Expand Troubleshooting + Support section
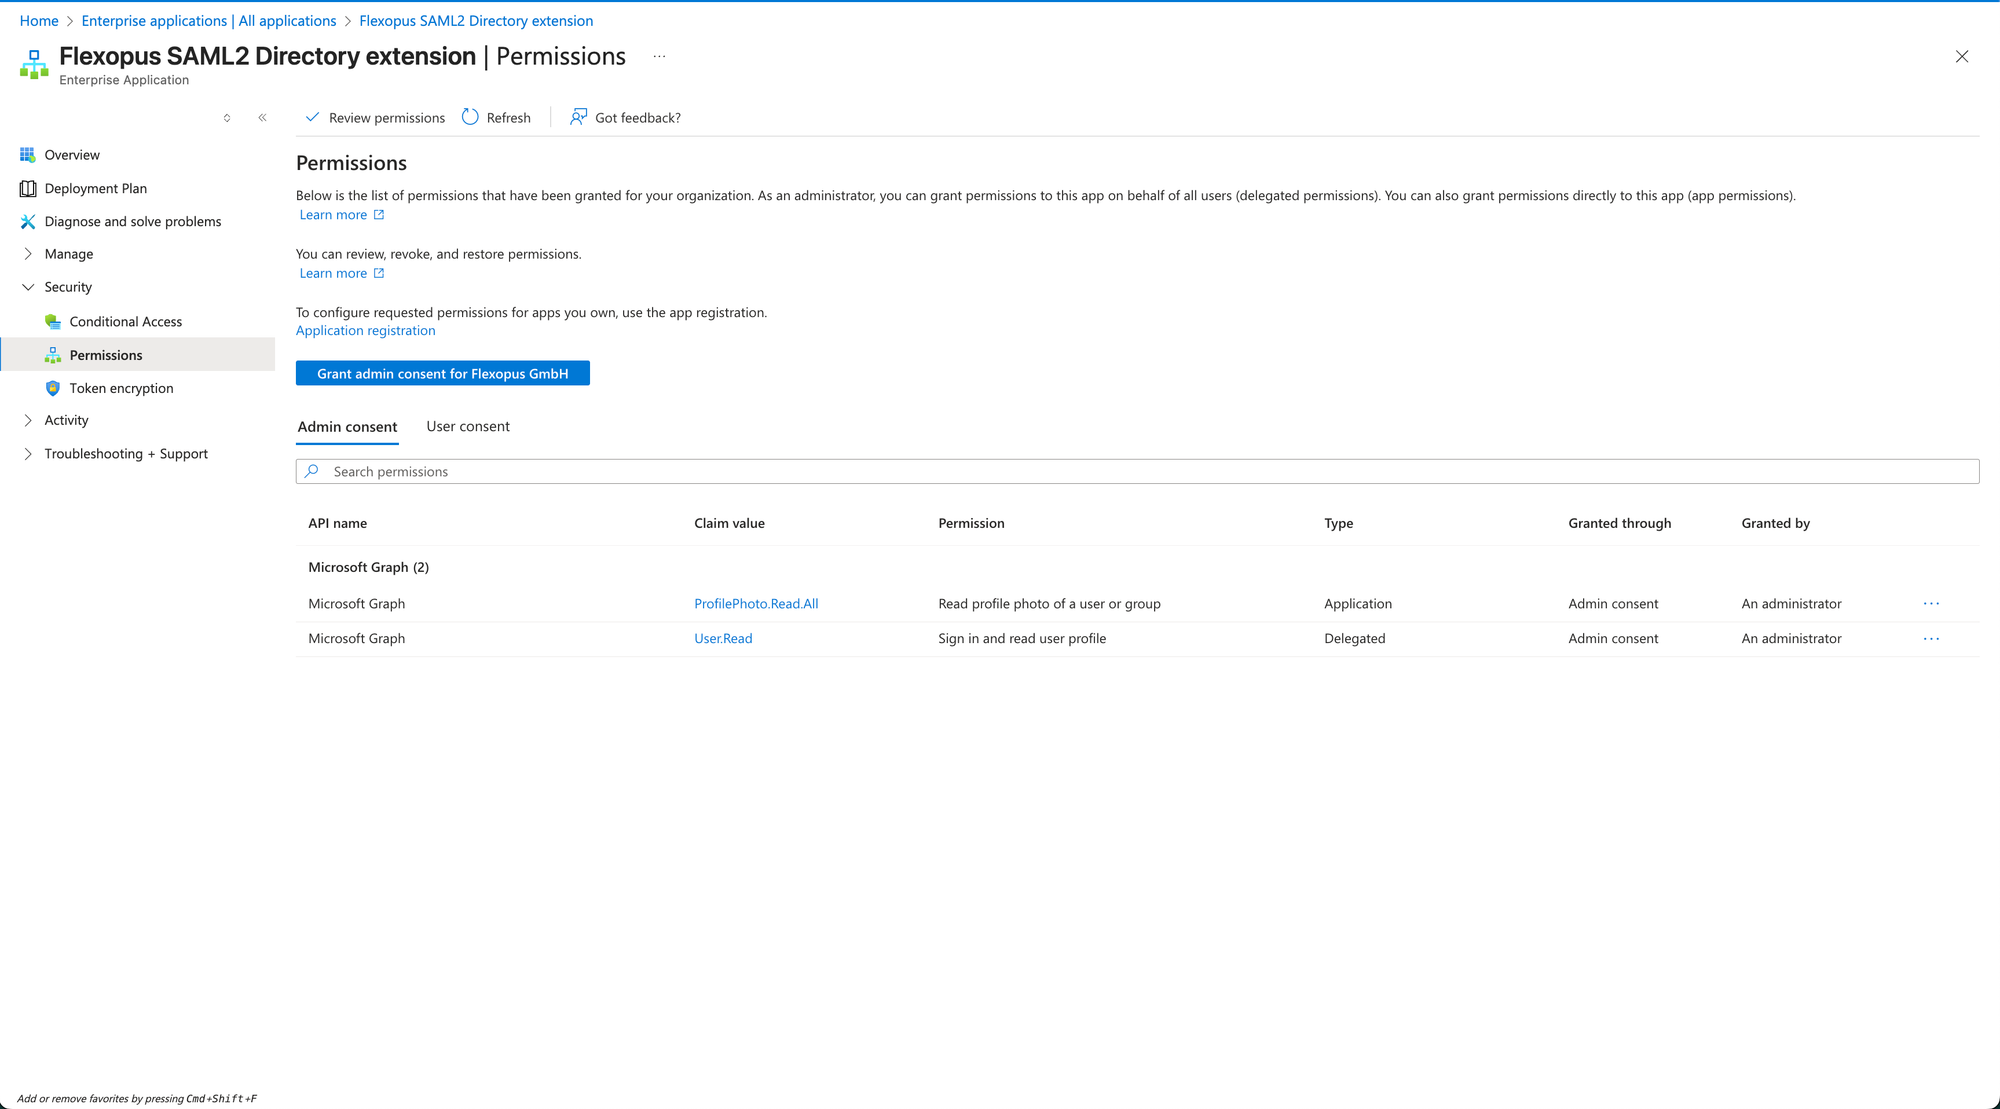This screenshot has width=2000, height=1109. (28, 454)
